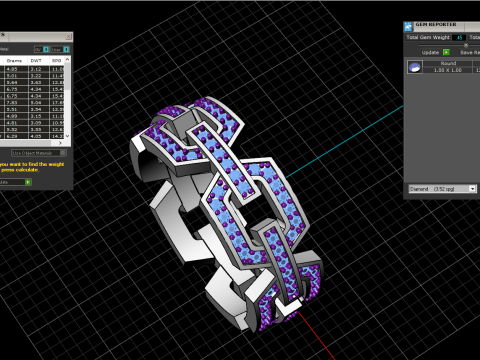Toggle the cyan switch left of User
480x360 pixels.
(46, 49)
